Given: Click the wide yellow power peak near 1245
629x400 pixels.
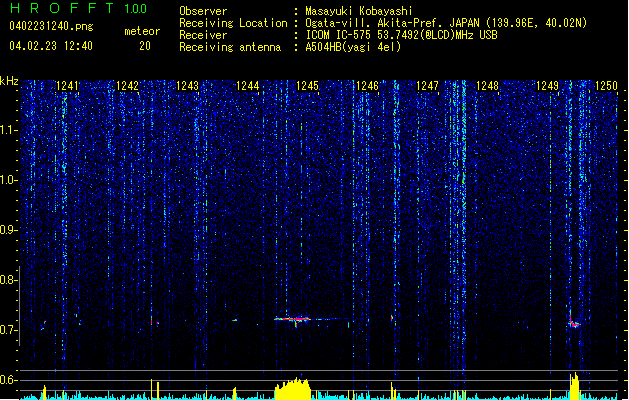Looking at the screenshot, I should click(293, 388).
